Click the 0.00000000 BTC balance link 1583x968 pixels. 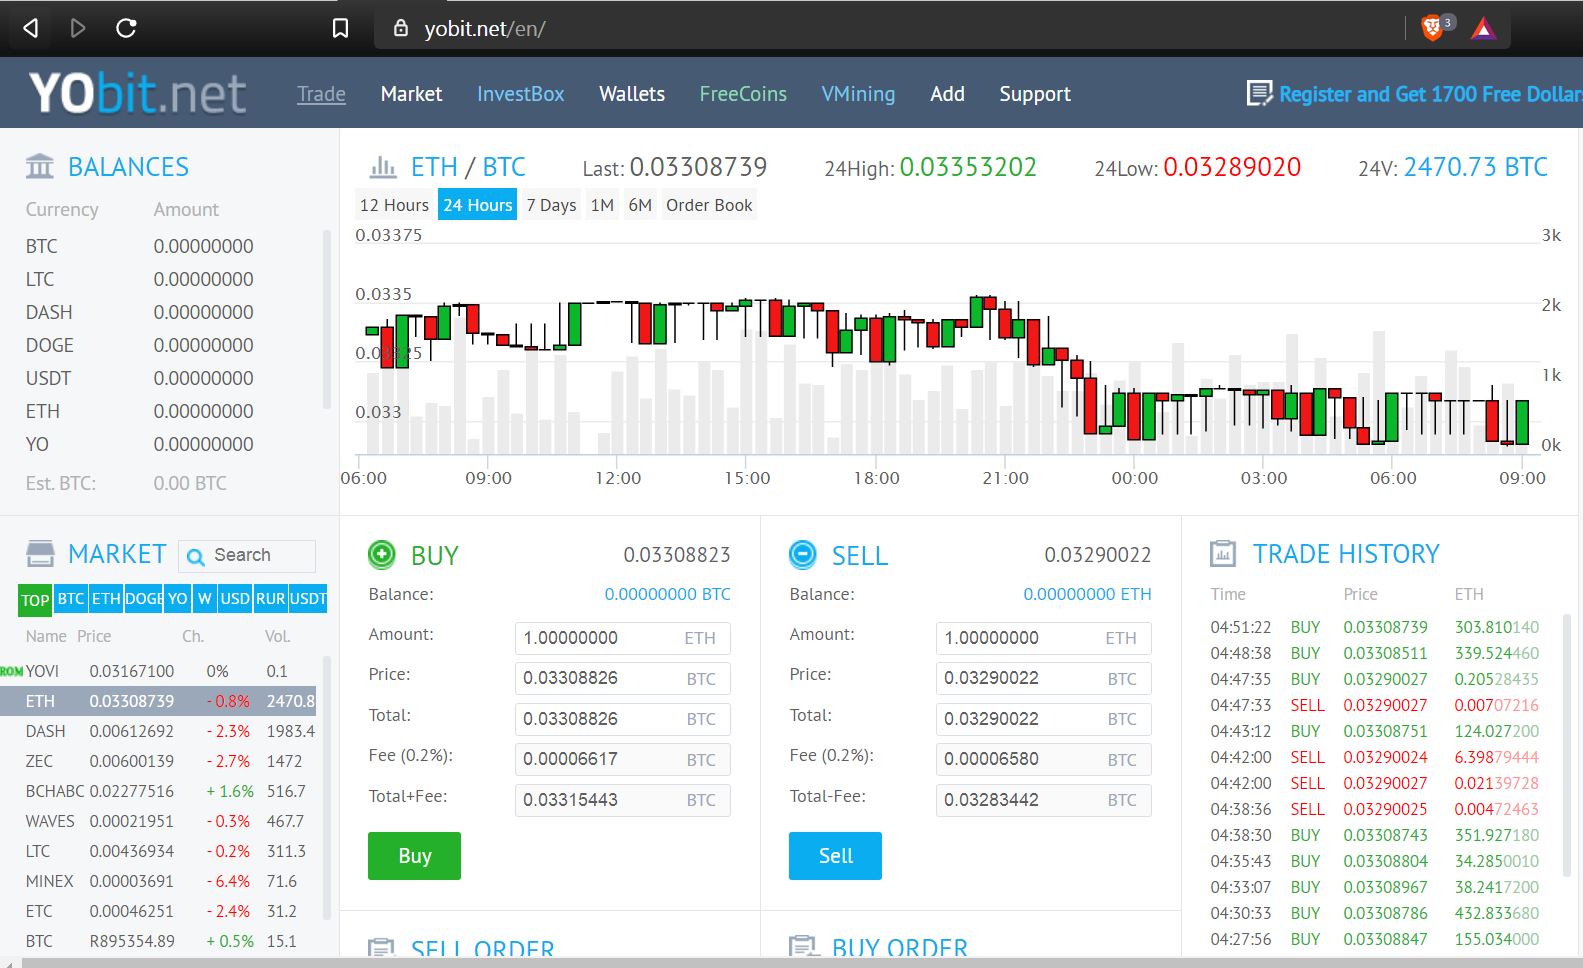(x=667, y=594)
